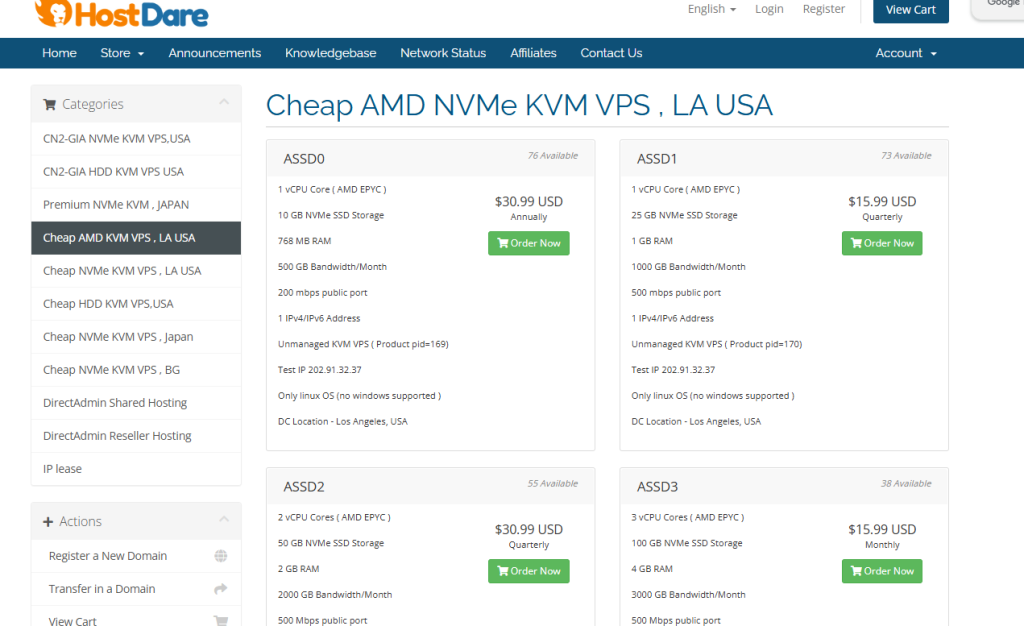Image resolution: width=1024 pixels, height=626 pixels.
Task: Open the IP lease category
Action: click(136, 469)
